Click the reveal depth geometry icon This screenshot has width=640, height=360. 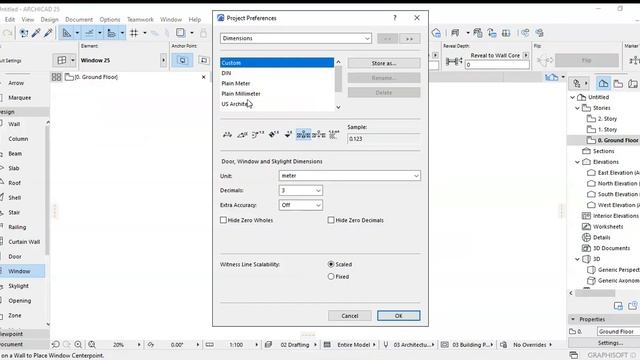pos(453,61)
